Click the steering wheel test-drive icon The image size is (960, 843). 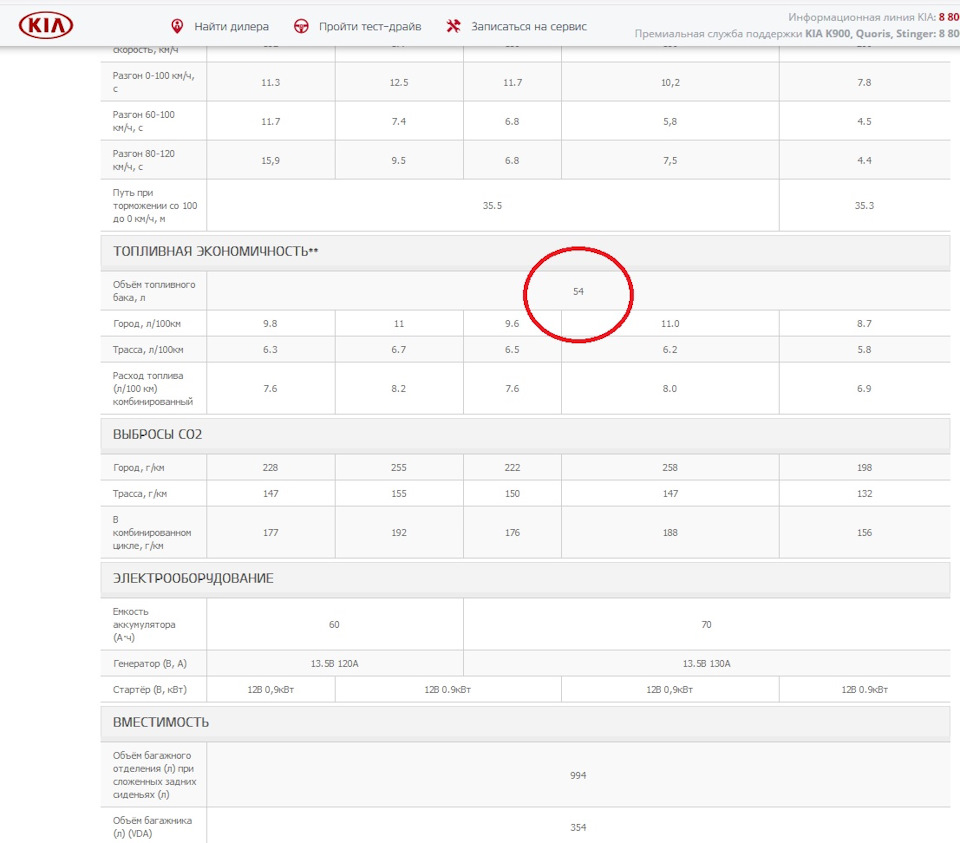[301, 26]
